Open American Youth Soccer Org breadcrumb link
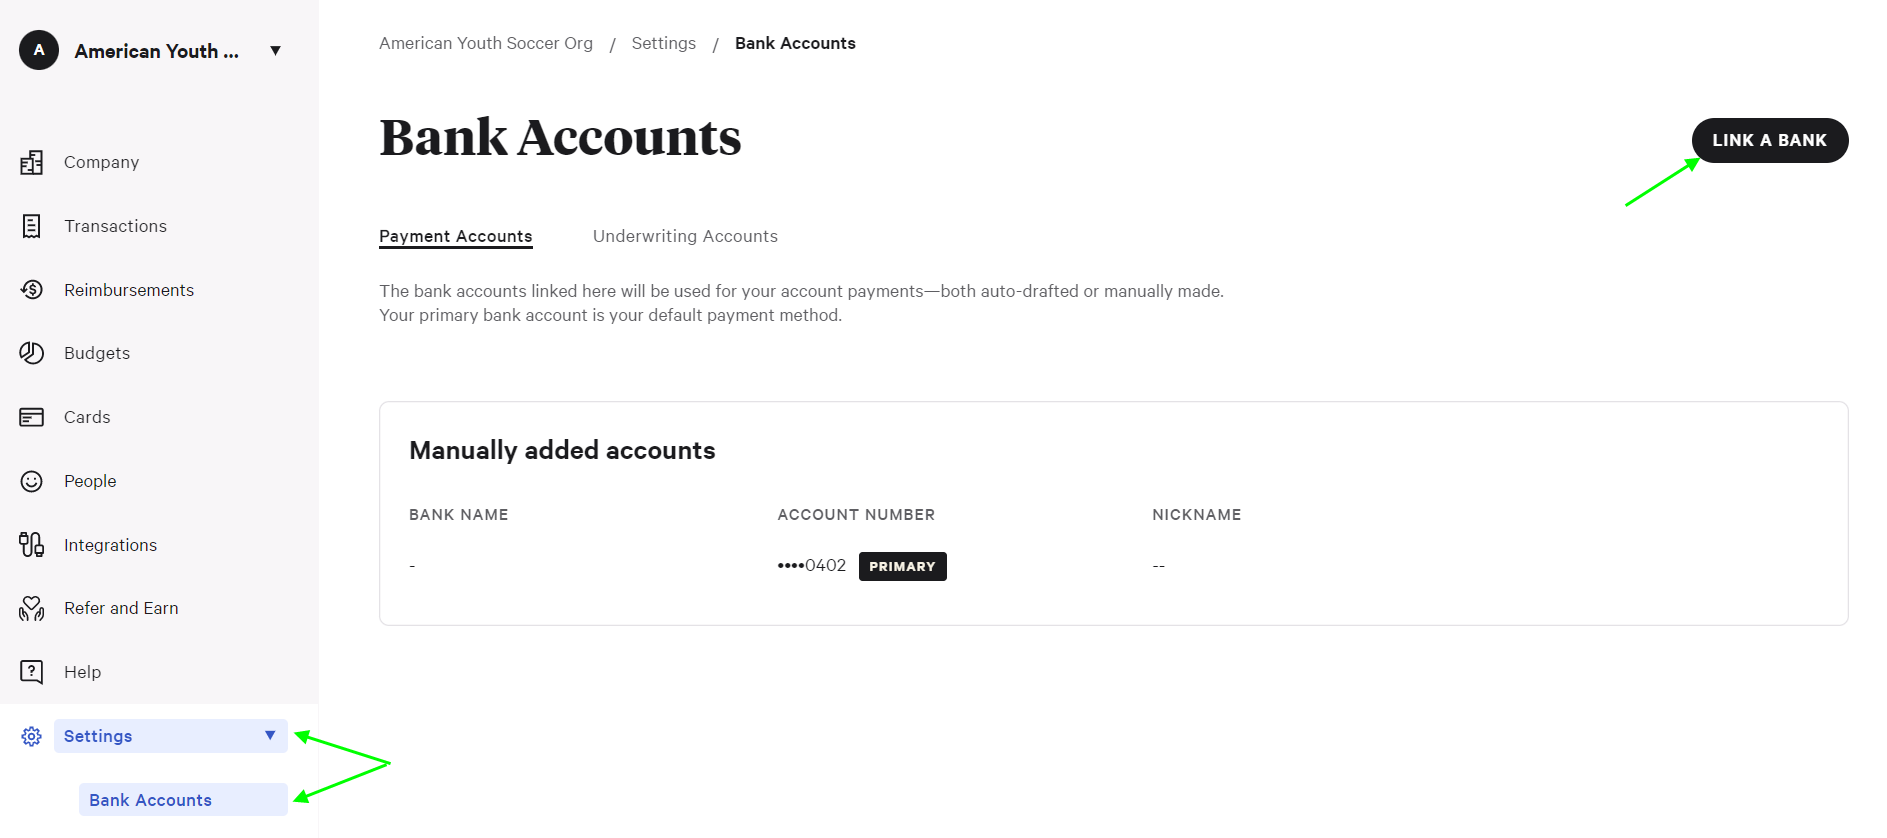Screen dimensions: 1887x838 (x=486, y=43)
